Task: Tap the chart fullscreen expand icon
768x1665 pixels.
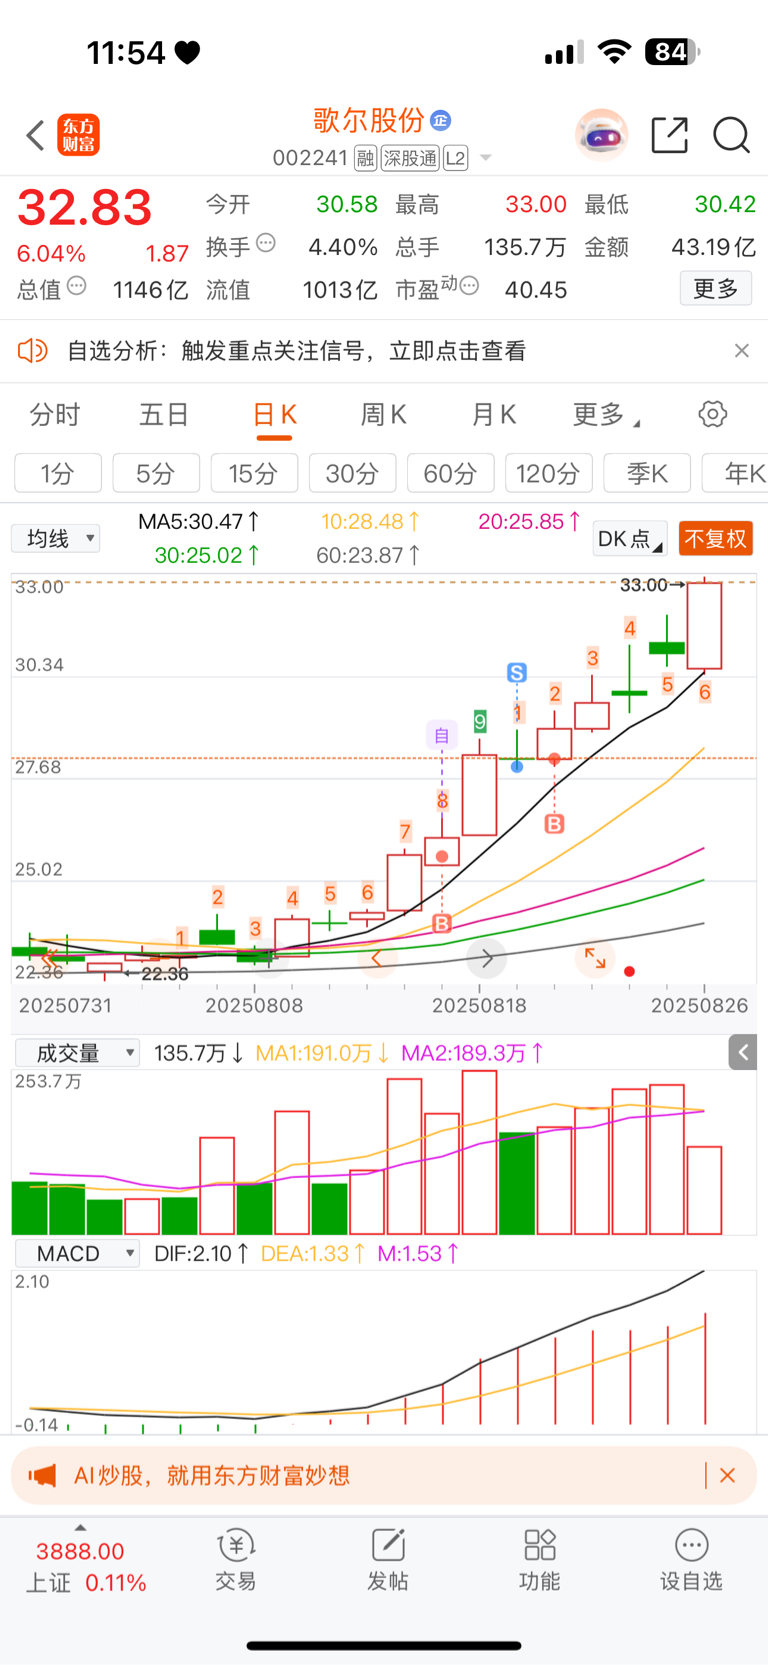Action: [x=595, y=958]
